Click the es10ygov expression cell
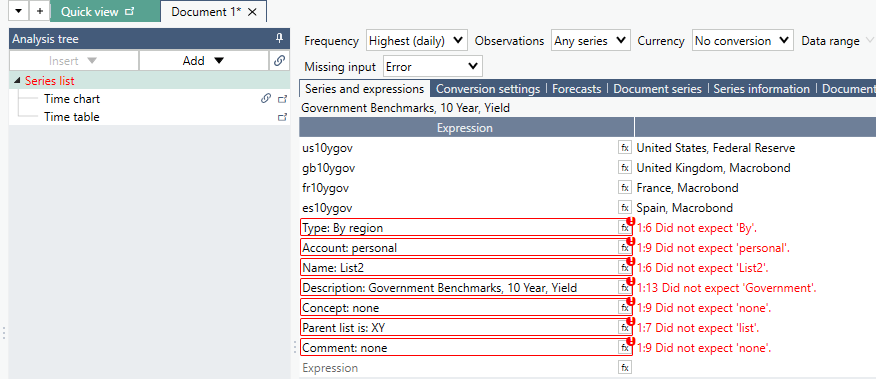The width and height of the screenshot is (876, 379). click(458, 208)
